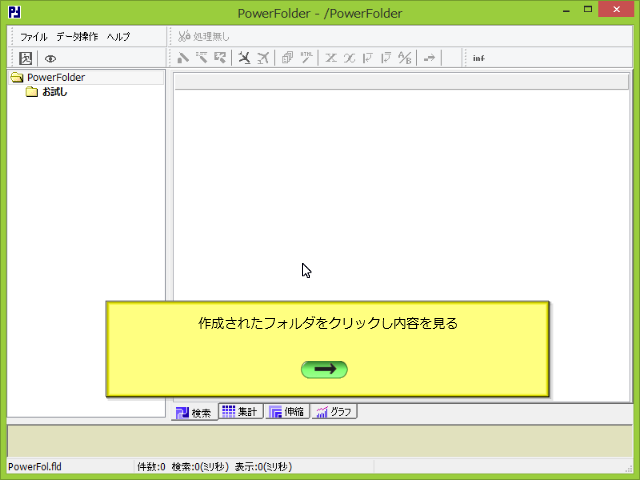
Task: Toggle the eye view icon
Action: [50, 59]
